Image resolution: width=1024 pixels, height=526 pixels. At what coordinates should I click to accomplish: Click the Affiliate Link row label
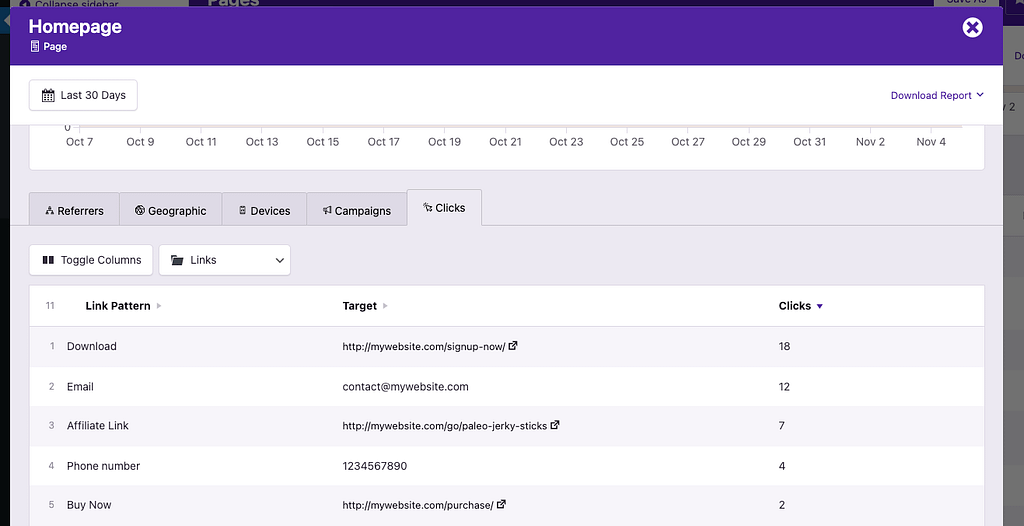tap(98, 425)
